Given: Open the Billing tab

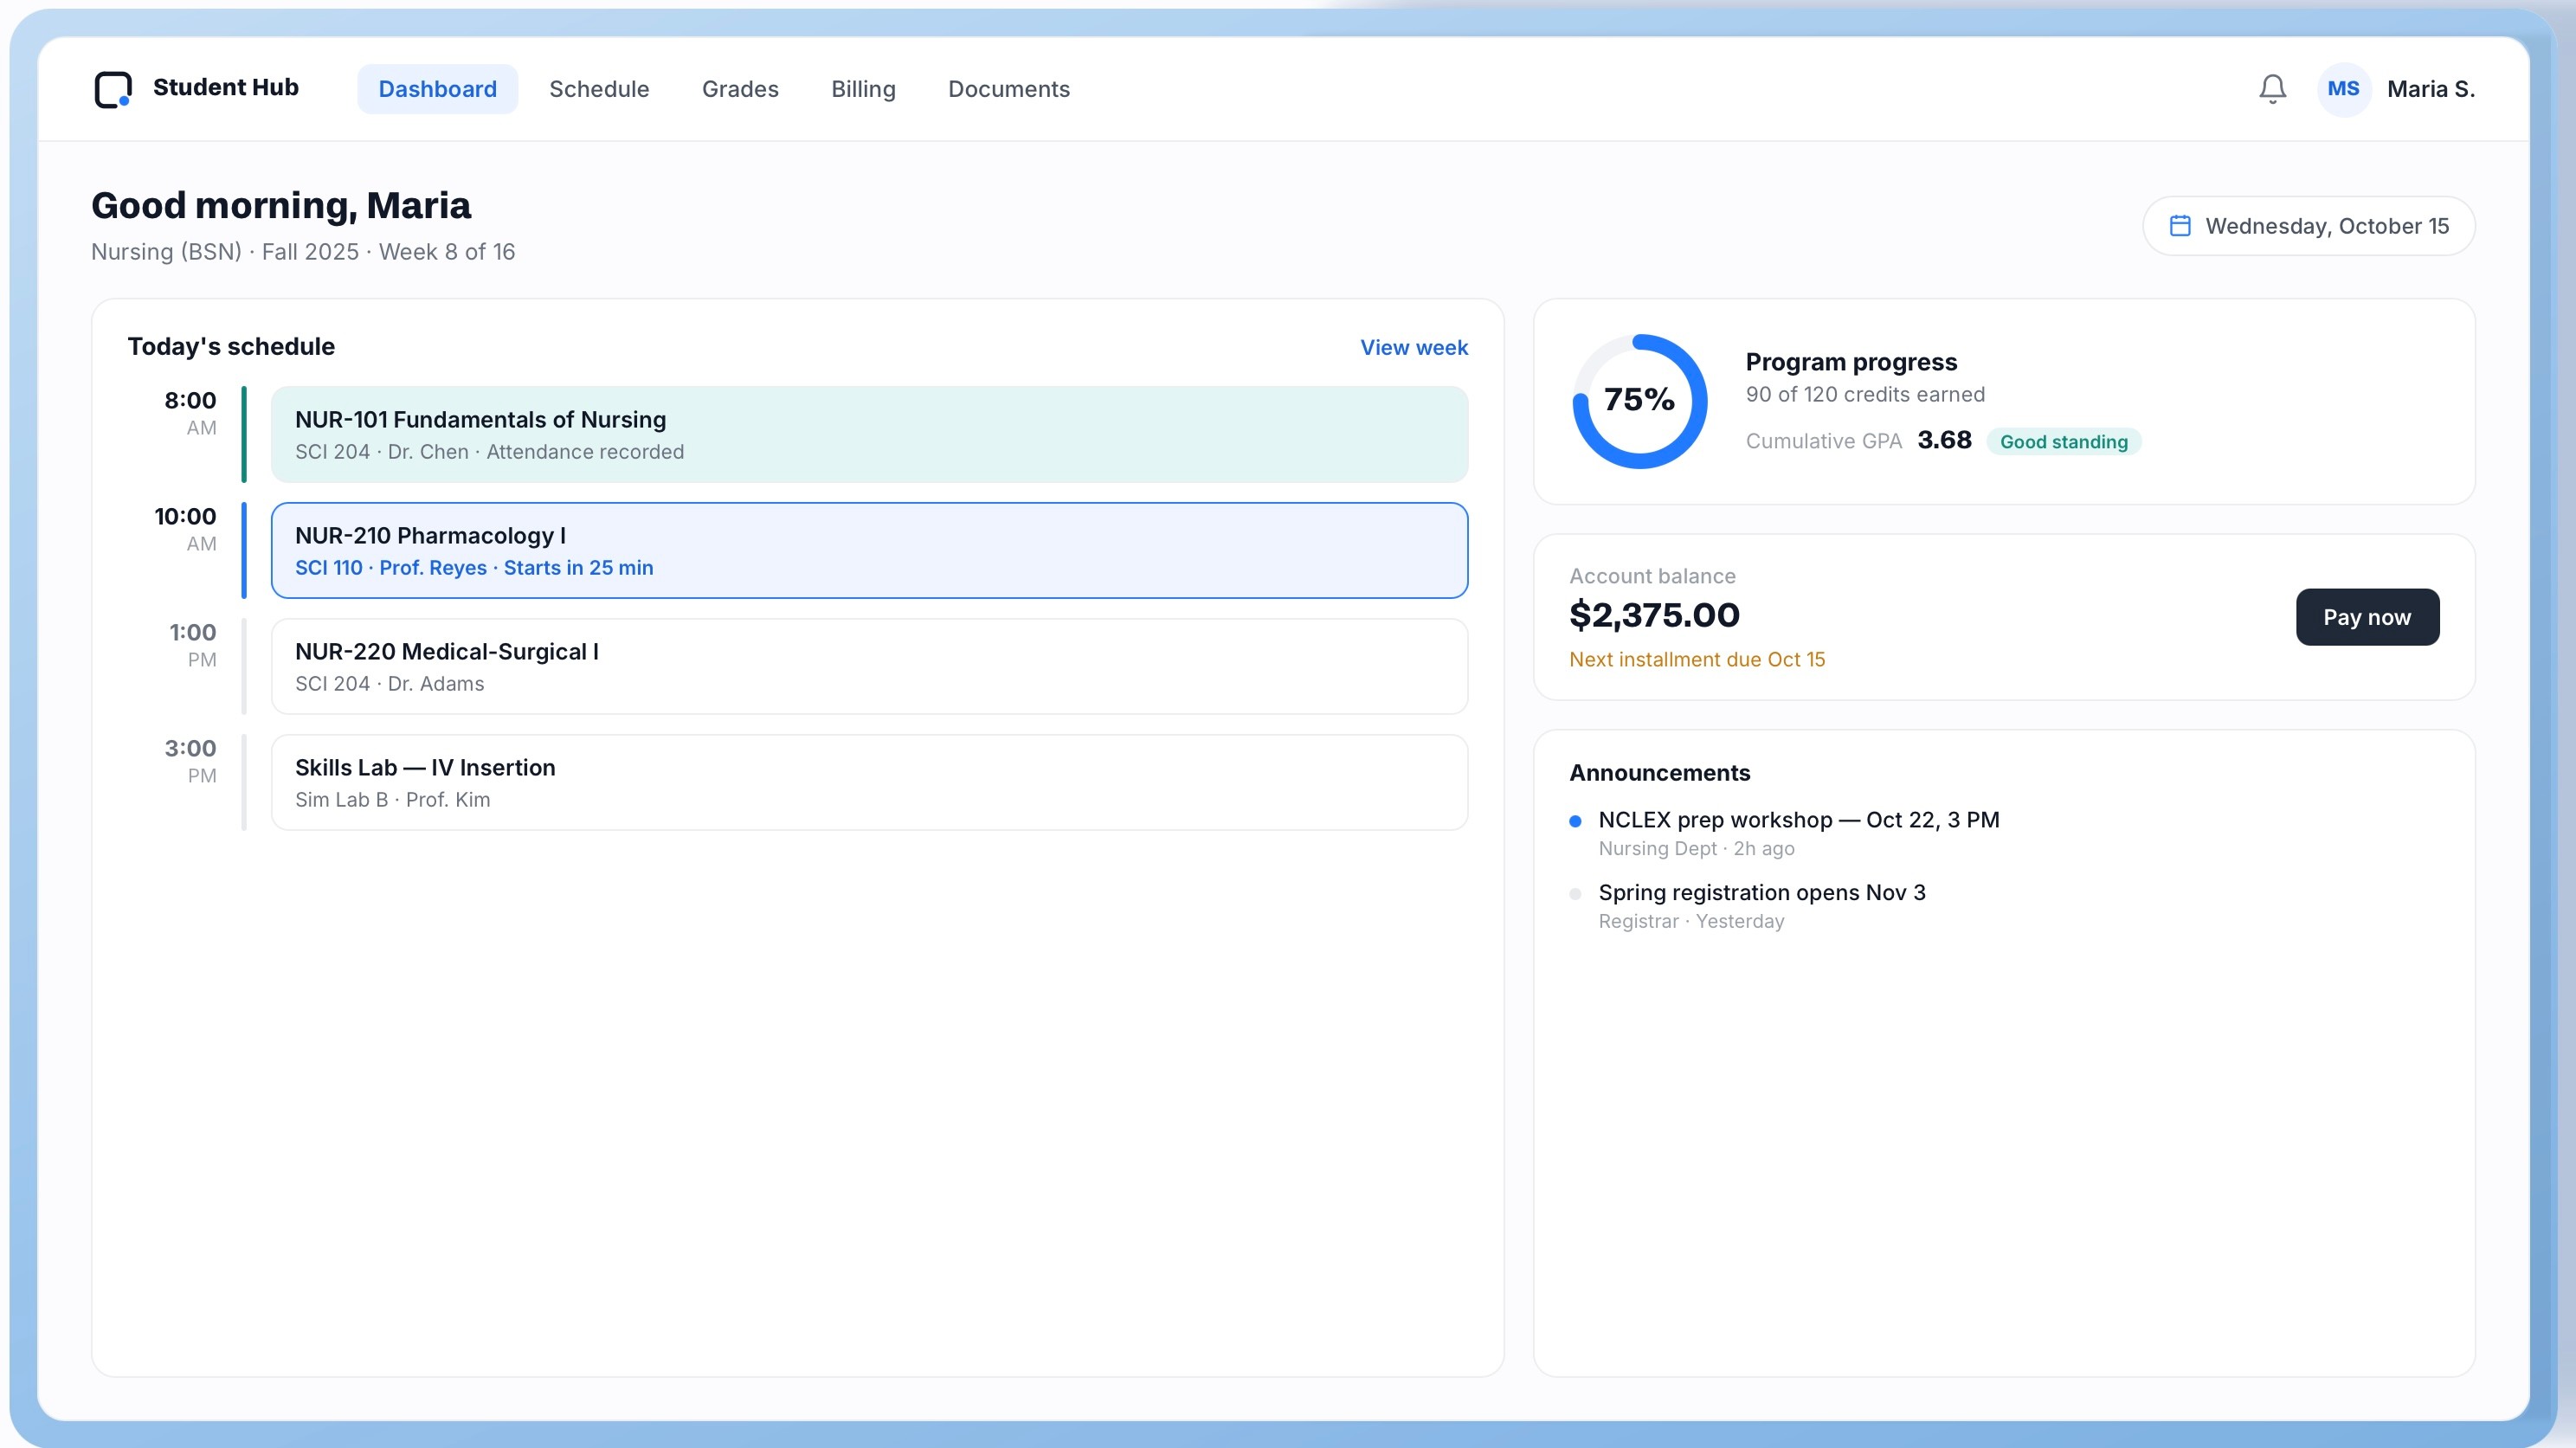Looking at the screenshot, I should (x=863, y=89).
